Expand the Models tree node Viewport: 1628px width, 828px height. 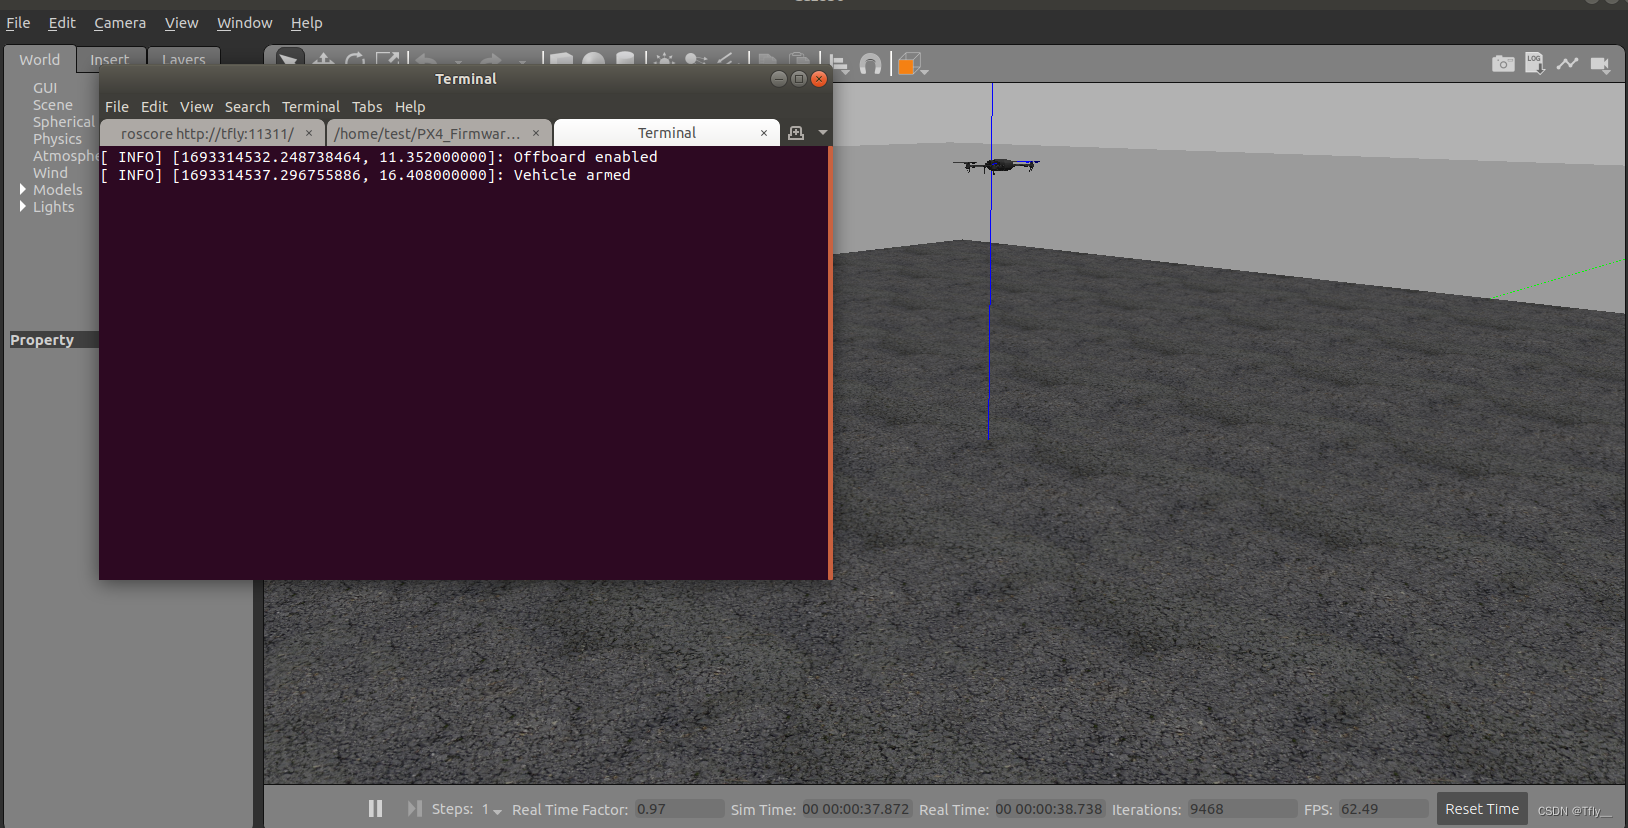pyautogui.click(x=23, y=189)
